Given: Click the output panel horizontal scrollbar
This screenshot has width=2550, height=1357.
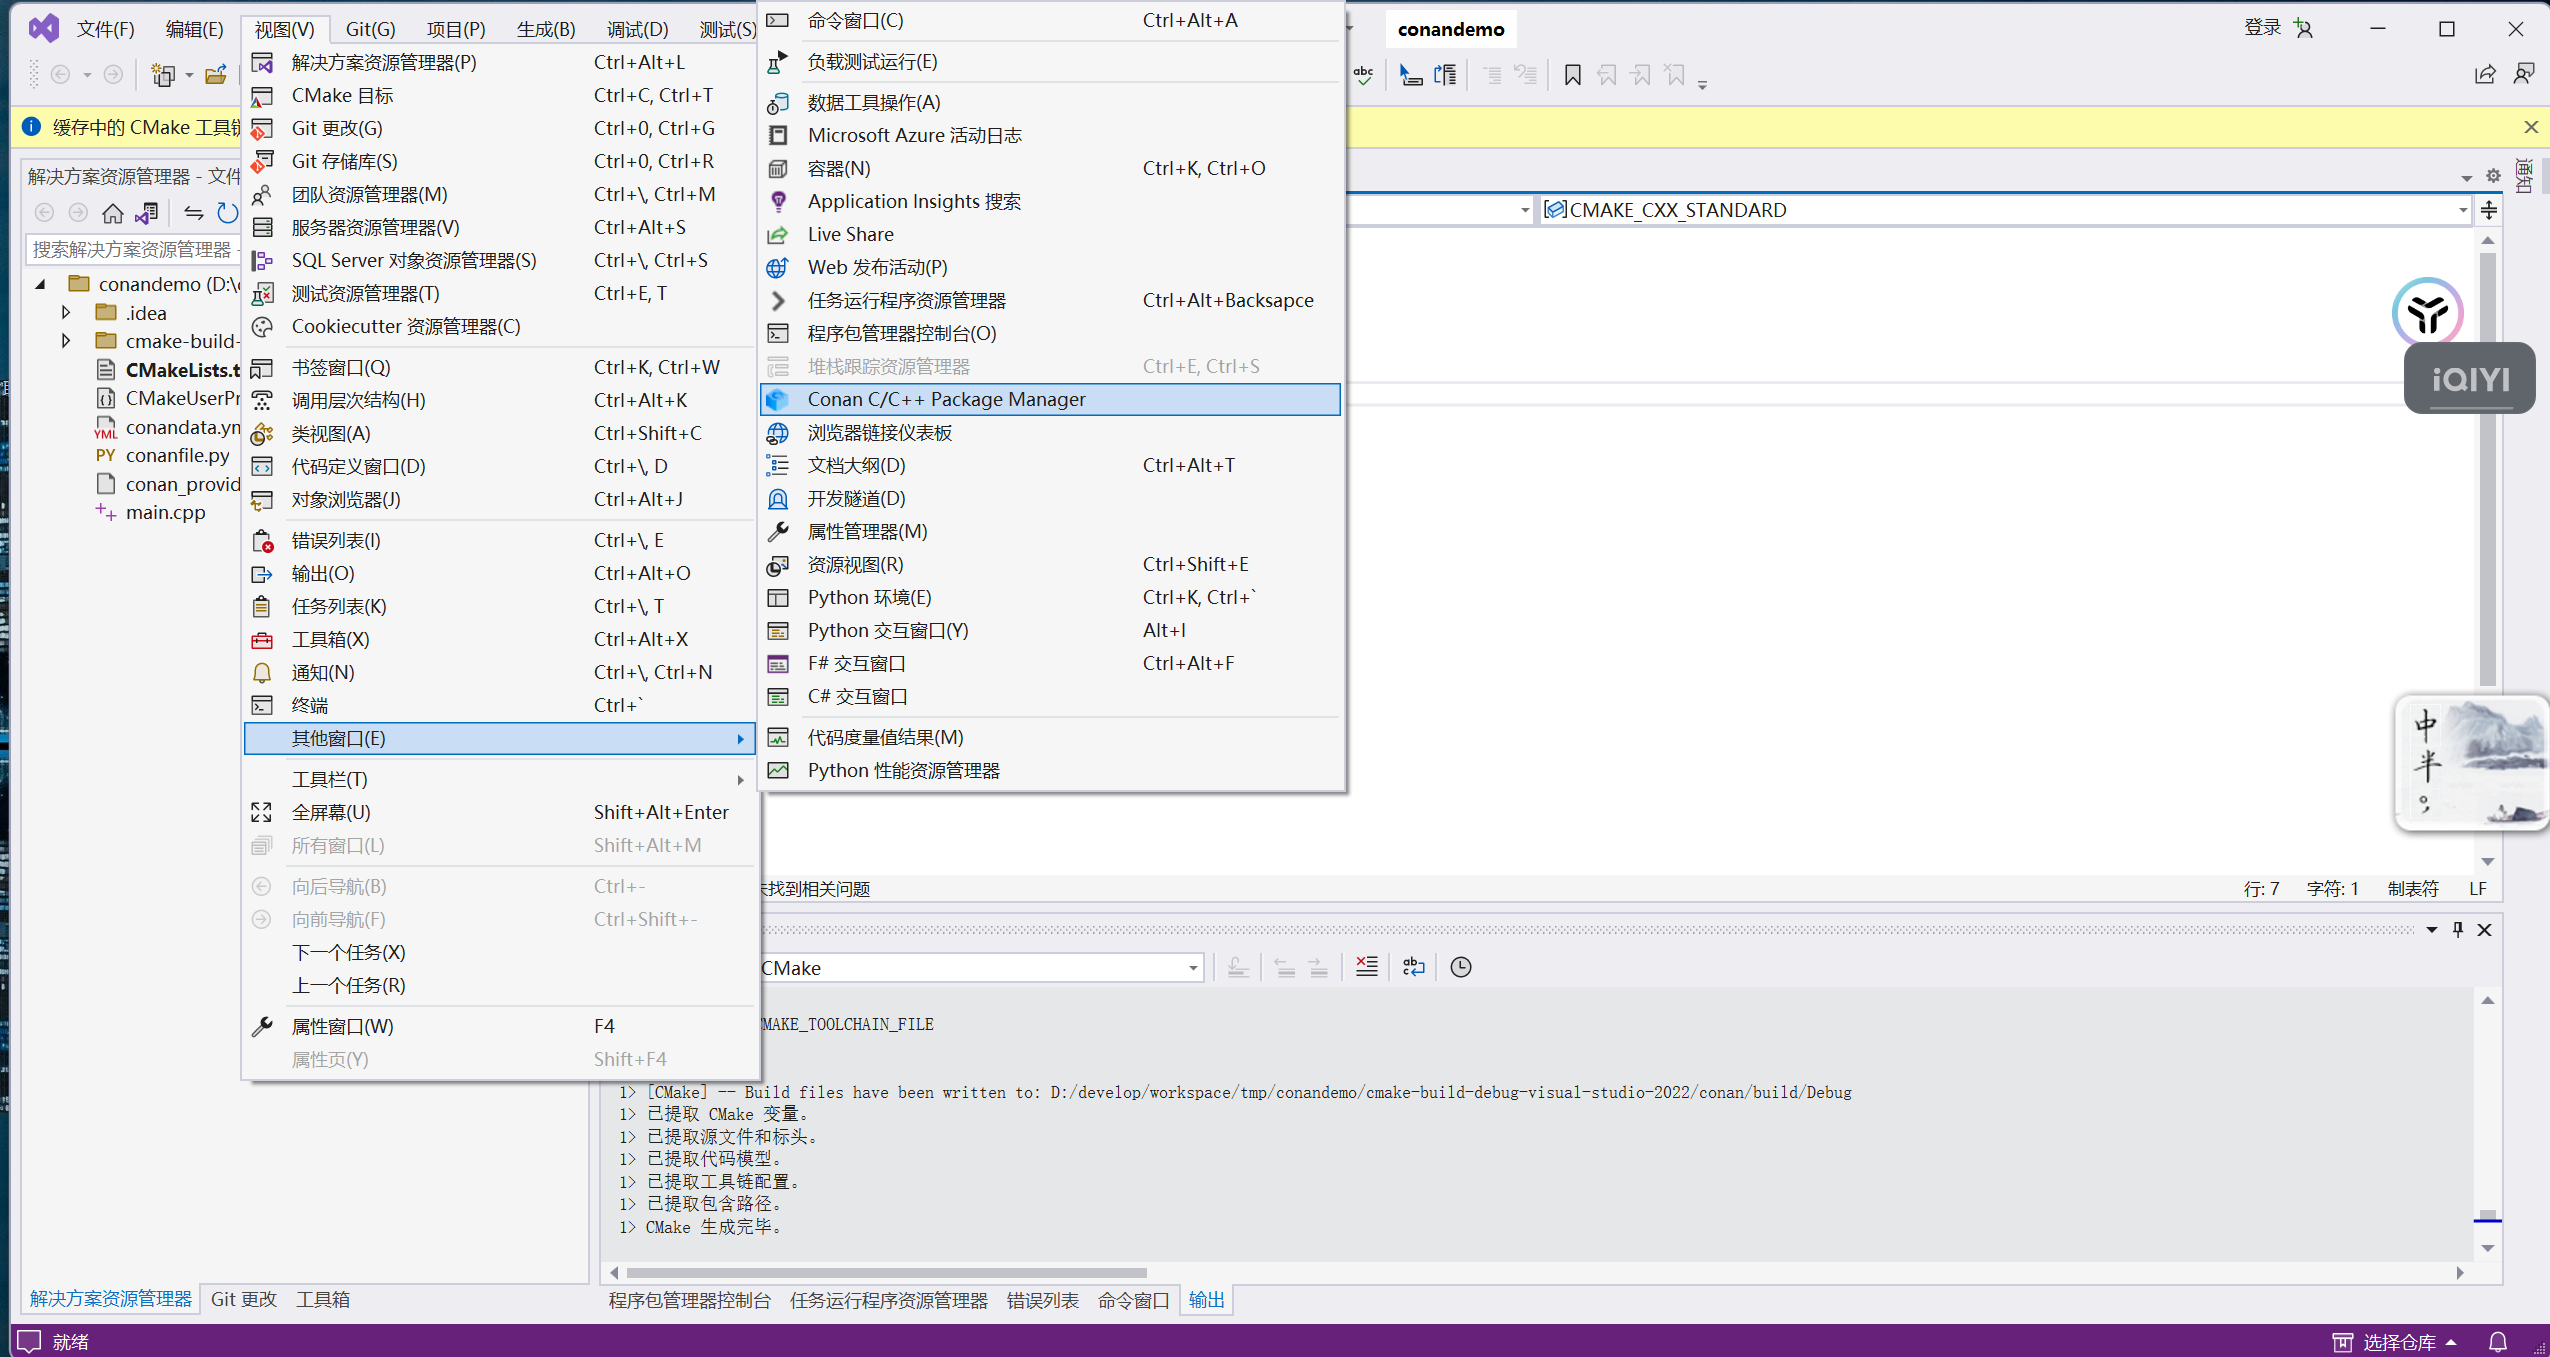Looking at the screenshot, I should (886, 1273).
